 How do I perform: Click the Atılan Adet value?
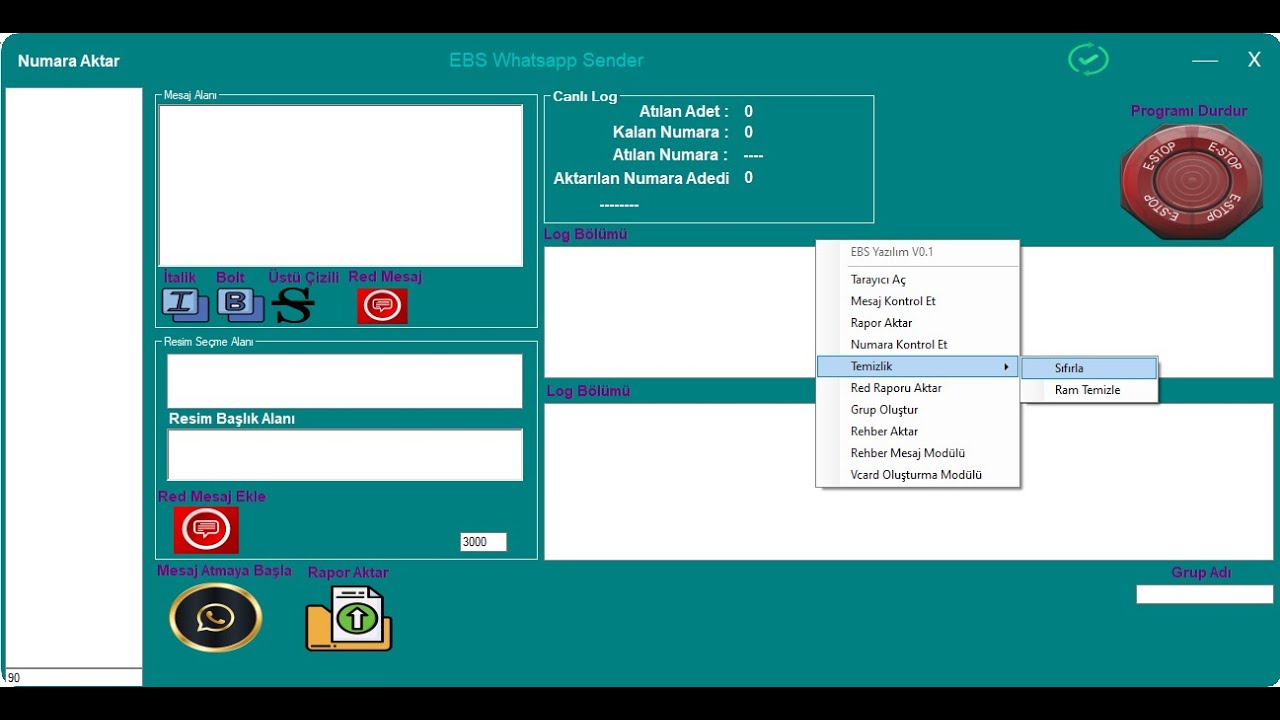click(748, 111)
